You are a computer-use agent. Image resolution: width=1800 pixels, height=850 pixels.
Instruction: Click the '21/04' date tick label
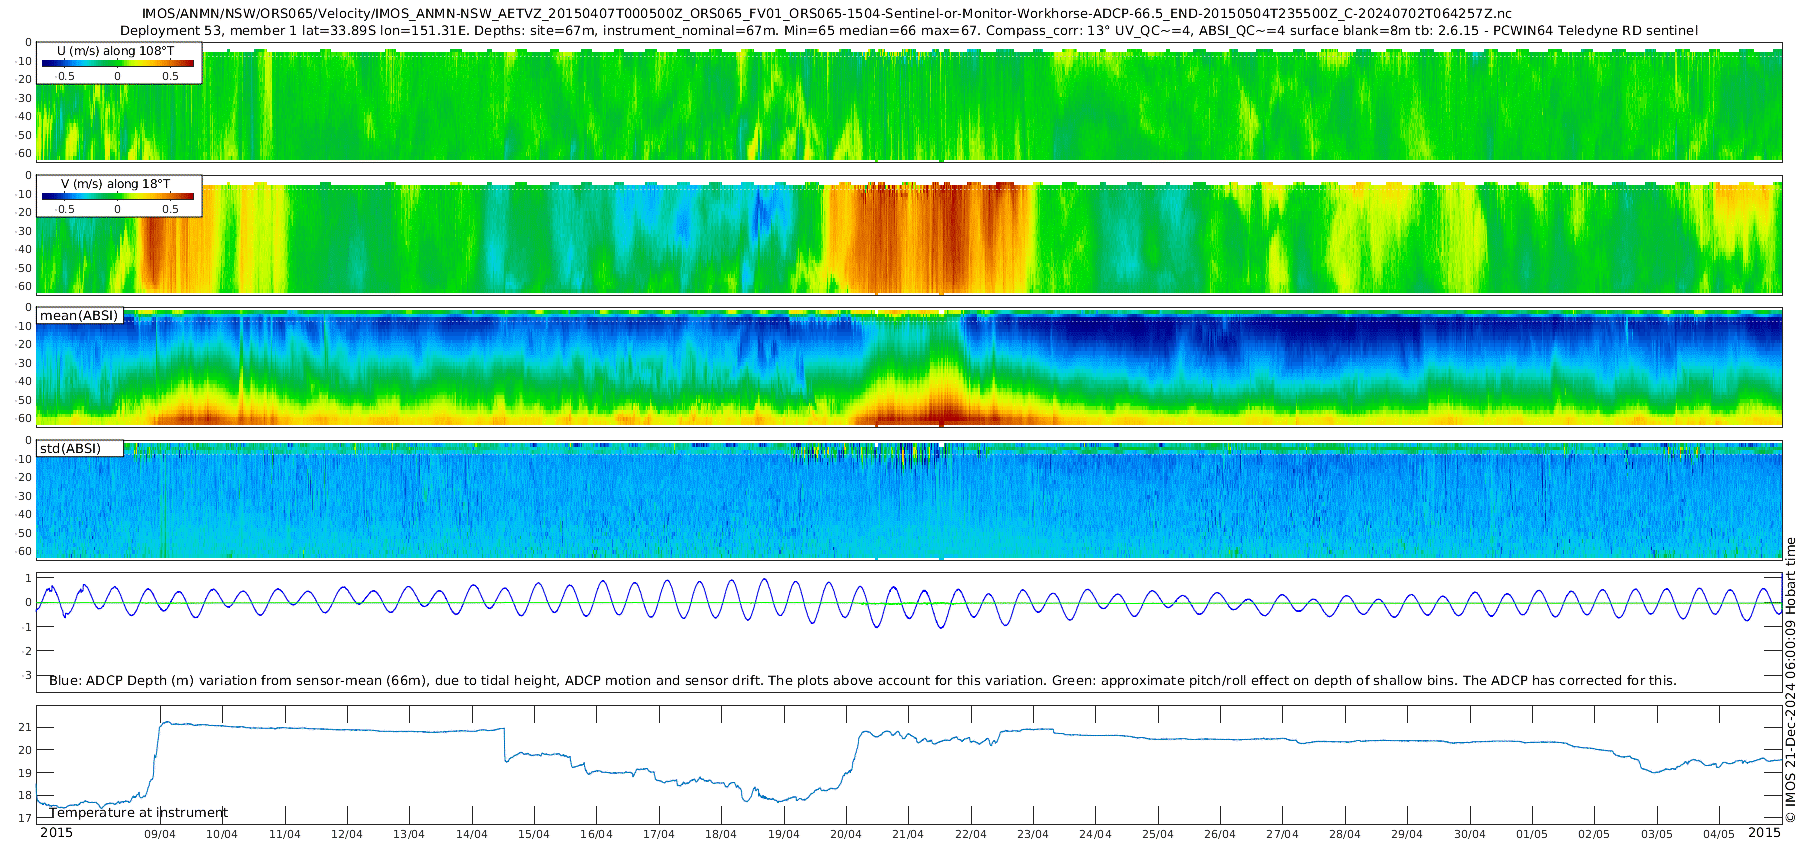(x=908, y=834)
